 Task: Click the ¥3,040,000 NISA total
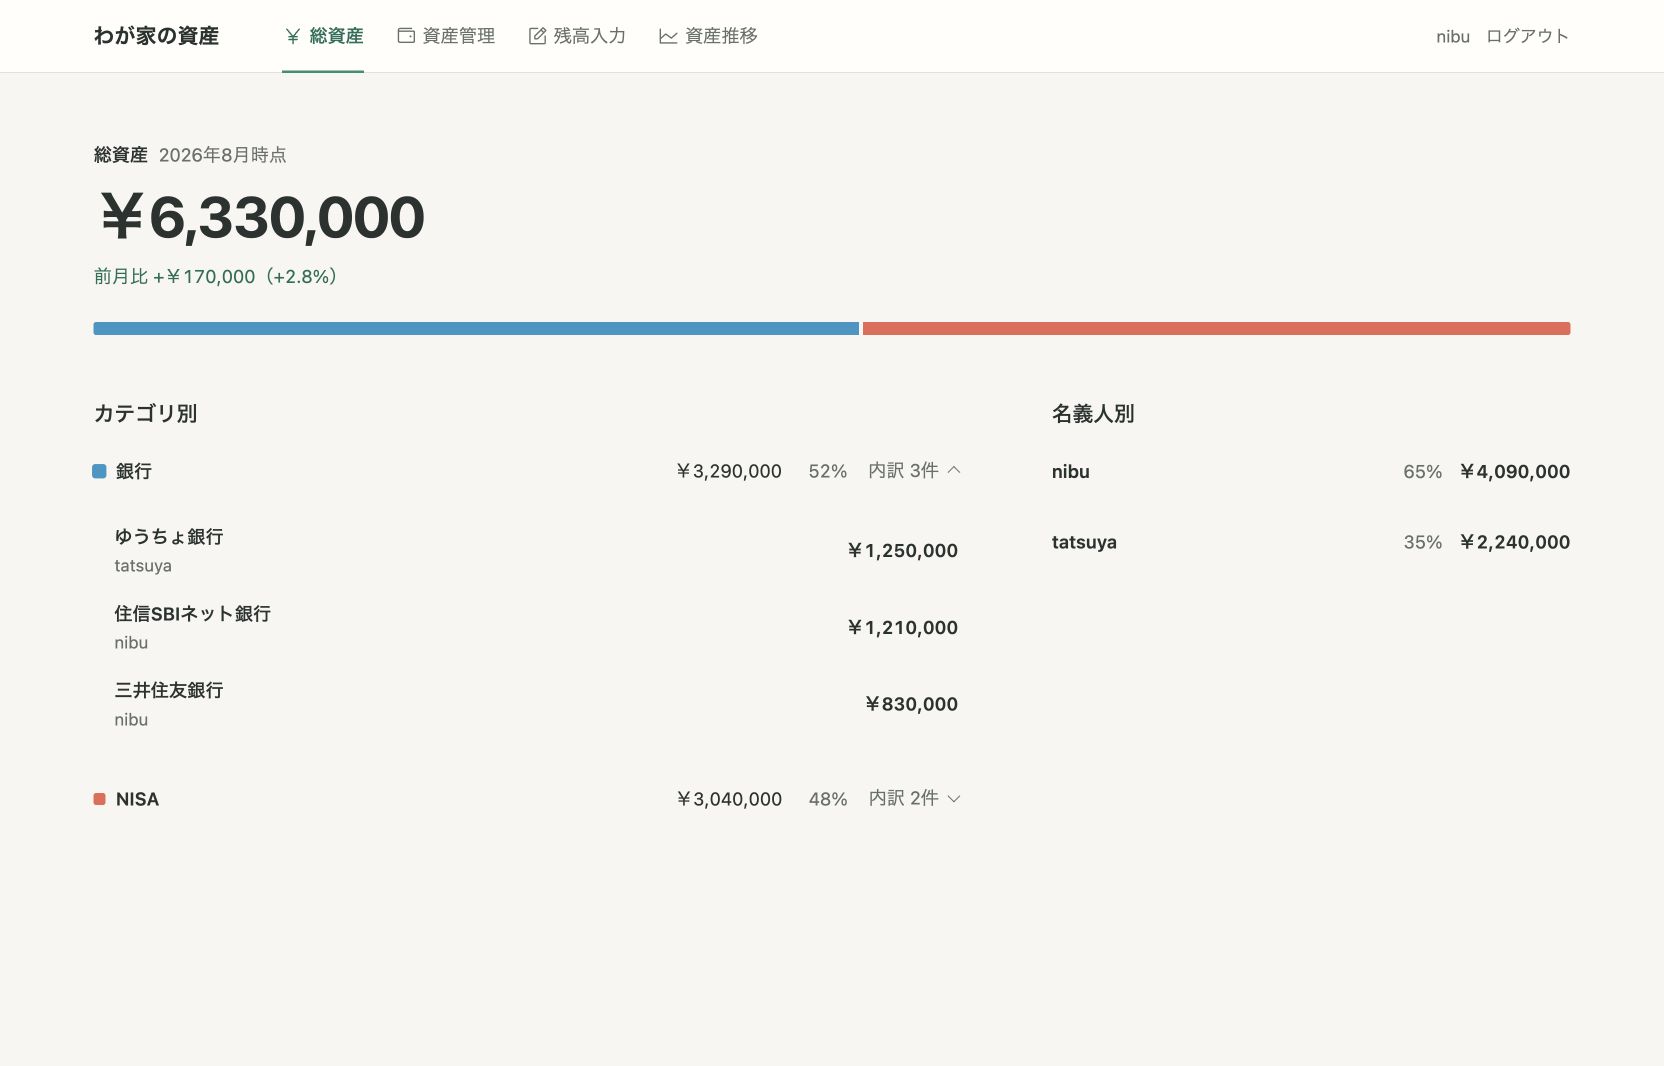click(729, 799)
